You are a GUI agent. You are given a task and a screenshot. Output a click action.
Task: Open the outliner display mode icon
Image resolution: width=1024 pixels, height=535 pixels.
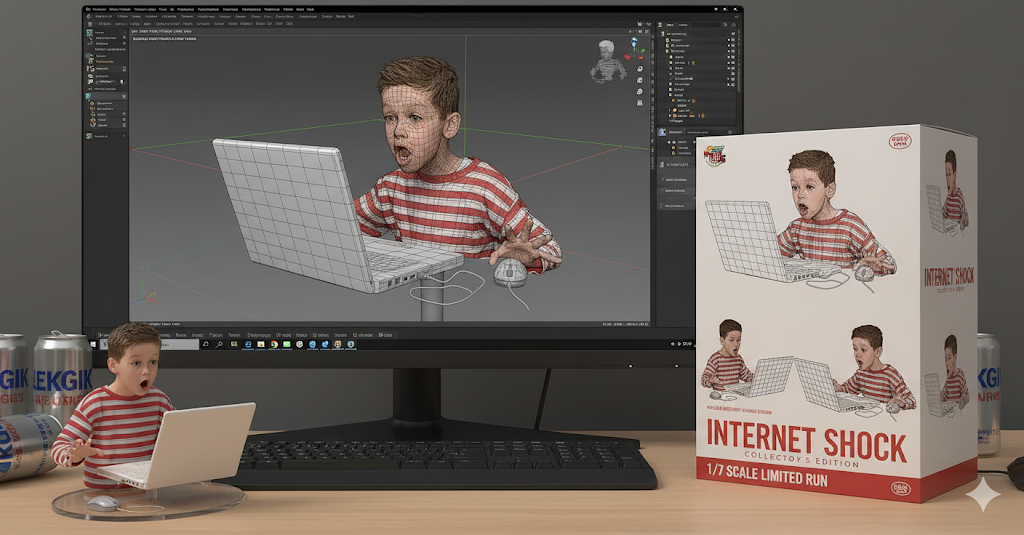coord(662,25)
